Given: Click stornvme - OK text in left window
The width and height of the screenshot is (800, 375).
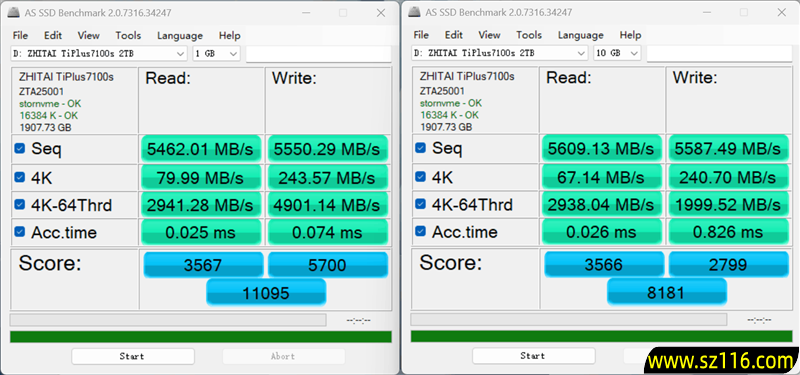Looking at the screenshot, I should click(50, 104).
